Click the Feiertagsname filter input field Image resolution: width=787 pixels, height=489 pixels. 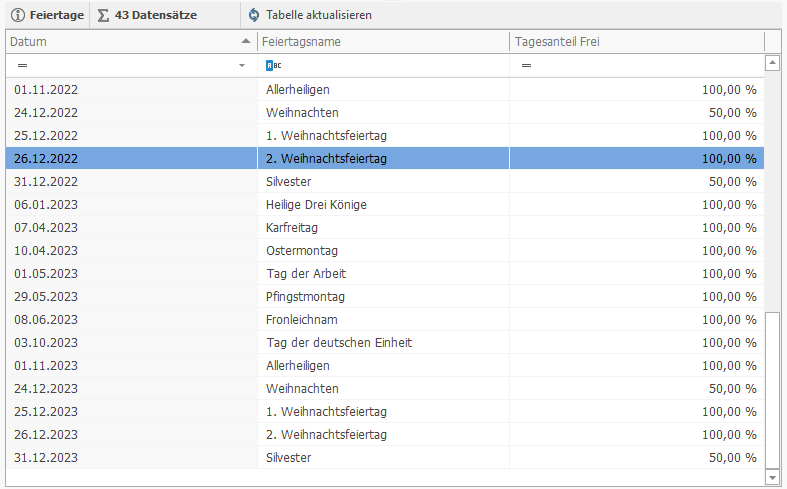[x=383, y=65]
